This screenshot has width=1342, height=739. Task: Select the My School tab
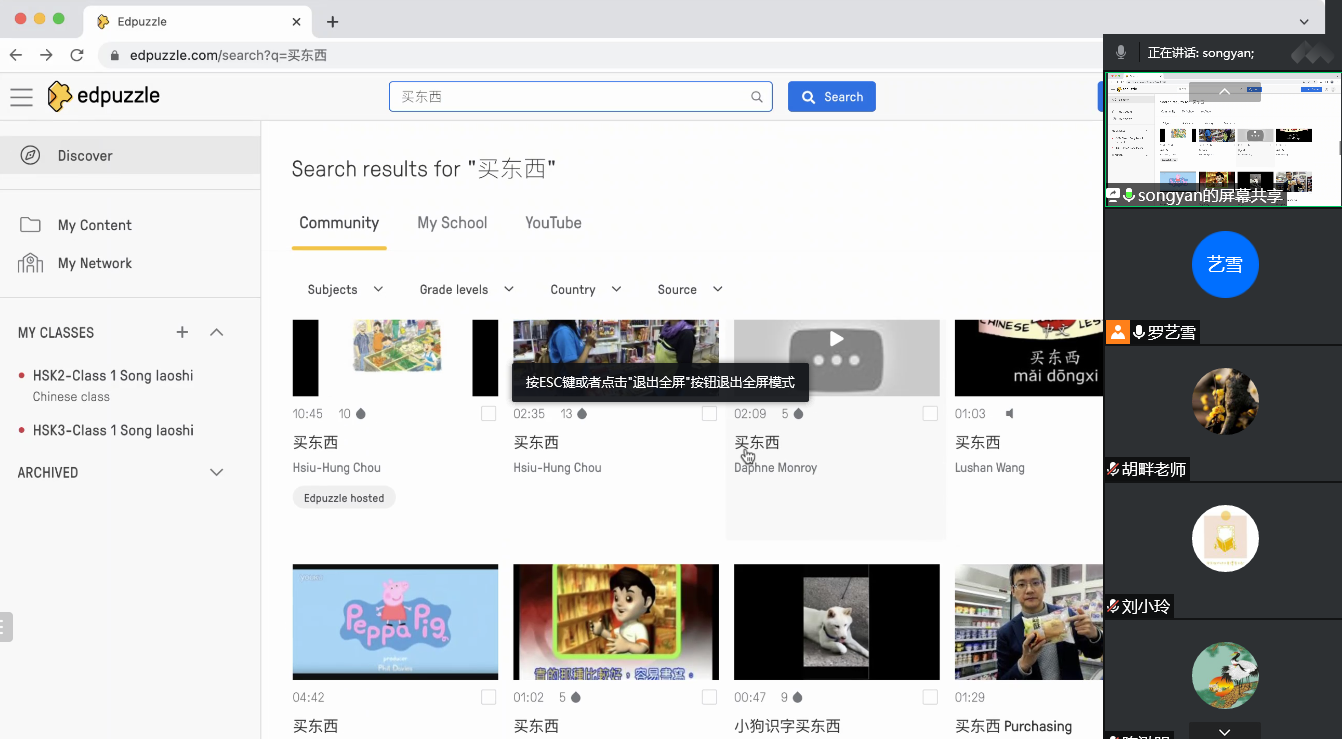coord(452,223)
